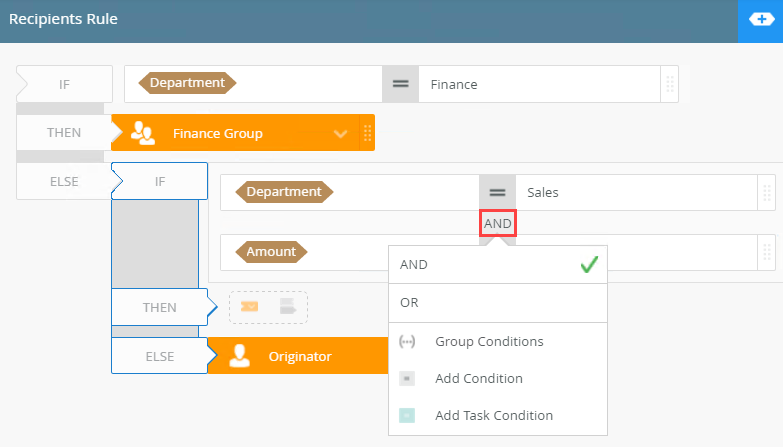Click the Finance value field
This screenshot has width=783, height=447.
coord(540,84)
